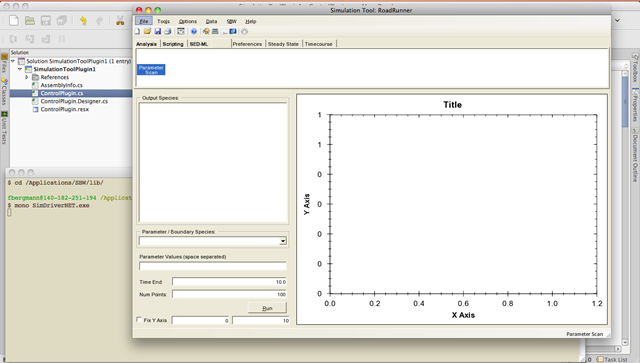This screenshot has width=640, height=363.
Task: Click the Fix Y Axis minimum field showing 0
Action: pyautogui.click(x=200, y=321)
